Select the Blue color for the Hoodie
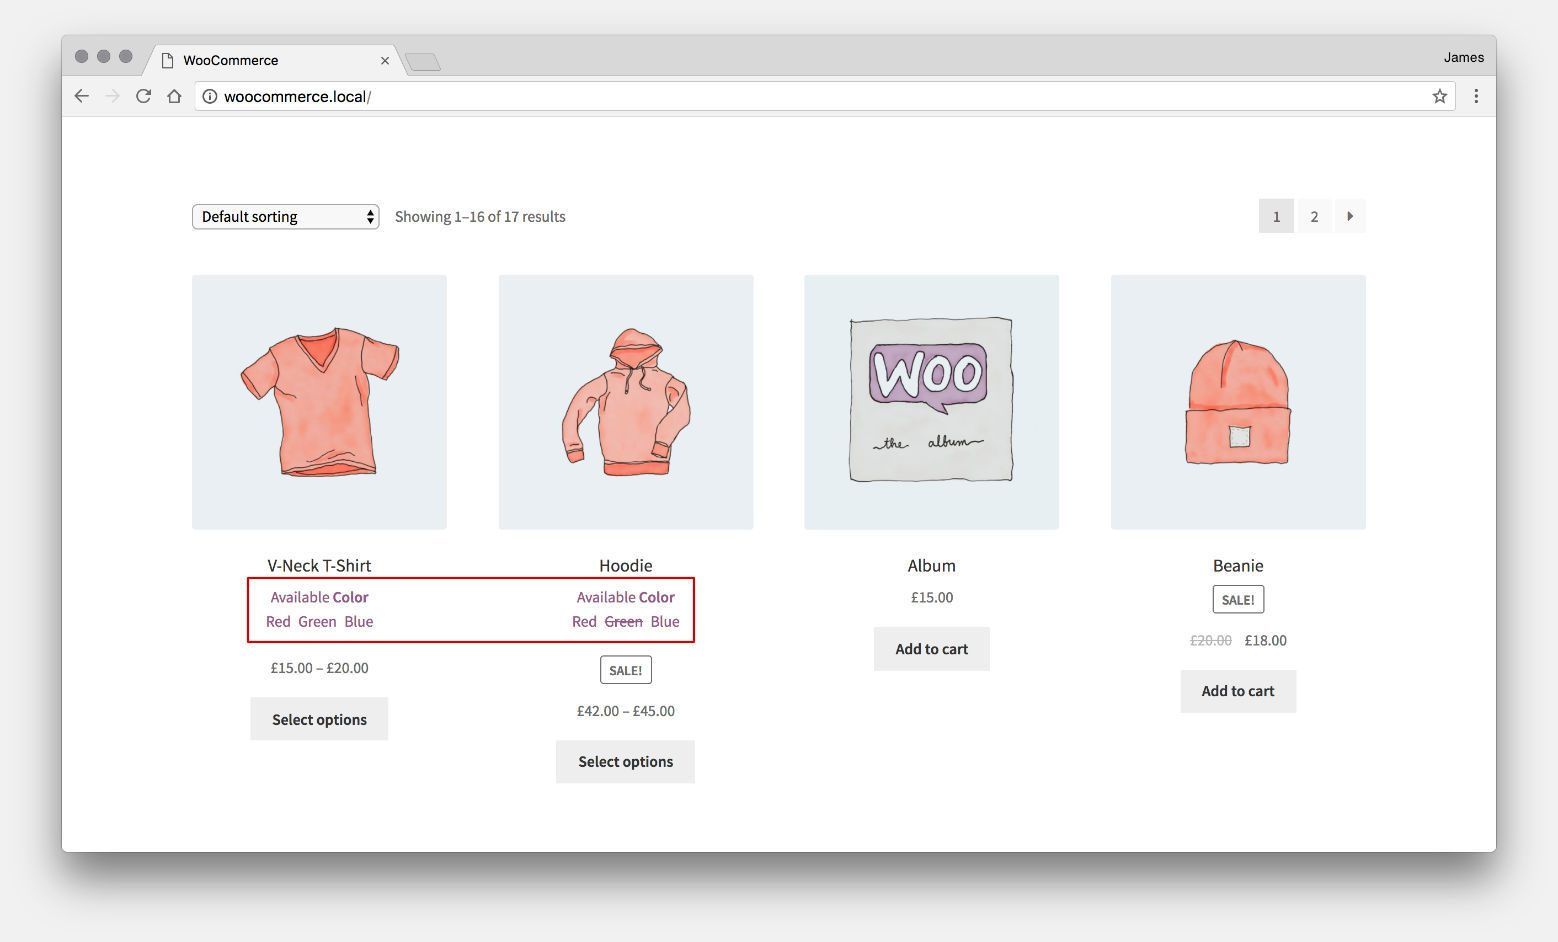The width and height of the screenshot is (1558, 942). pyautogui.click(x=665, y=621)
